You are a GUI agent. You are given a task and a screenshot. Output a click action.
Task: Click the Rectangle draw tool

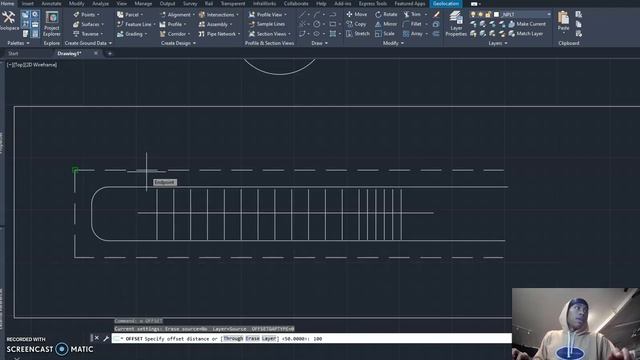333,24
